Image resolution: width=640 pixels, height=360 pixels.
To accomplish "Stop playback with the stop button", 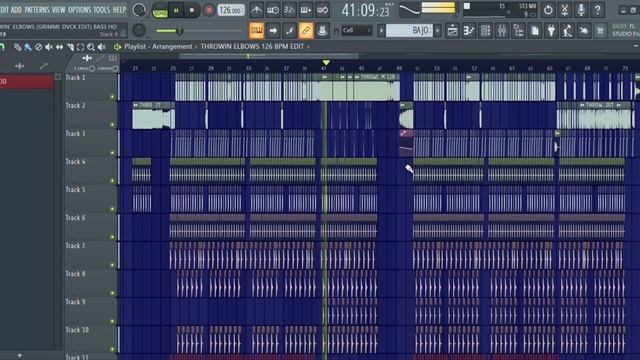I will (x=192, y=10).
